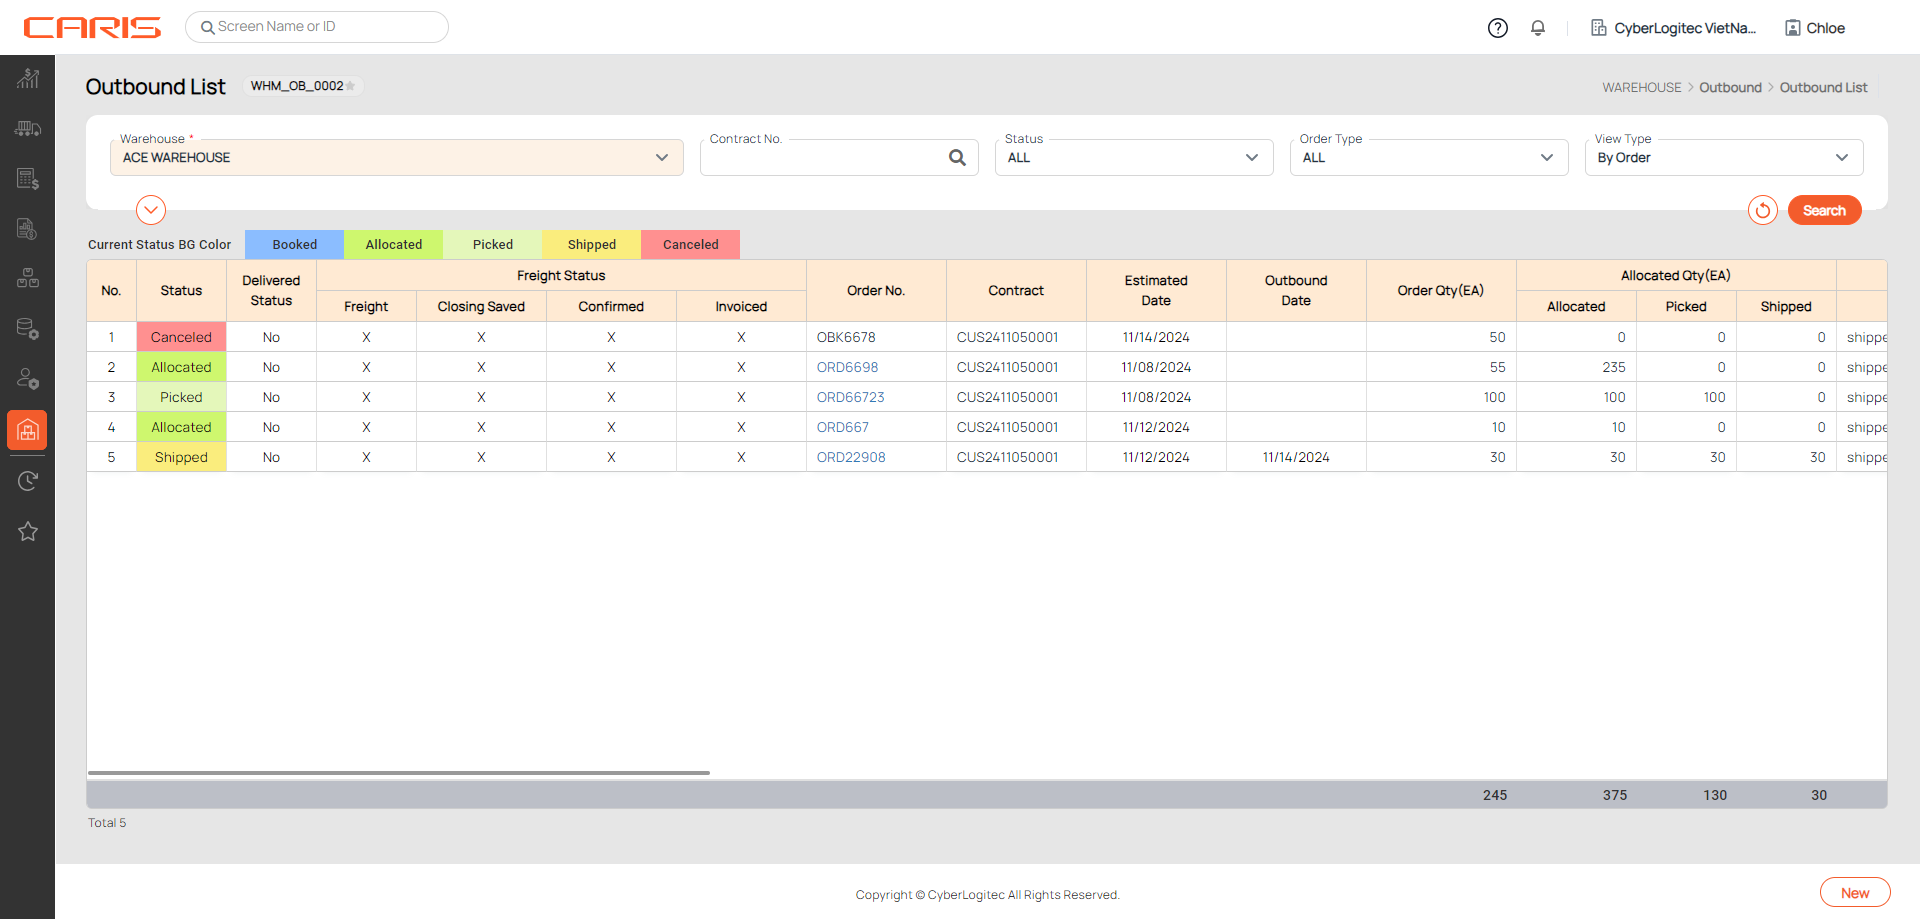Image resolution: width=1920 pixels, height=919 pixels.
Task: Click the Booked blue color legend swatch
Action: [294, 245]
